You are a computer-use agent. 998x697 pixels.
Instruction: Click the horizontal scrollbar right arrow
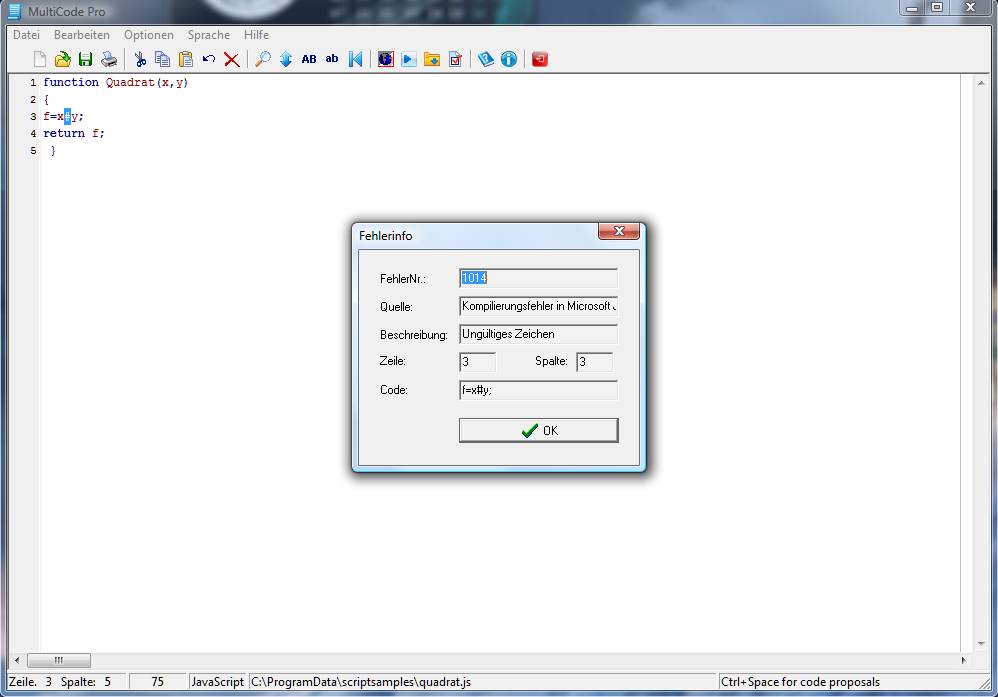click(963, 660)
